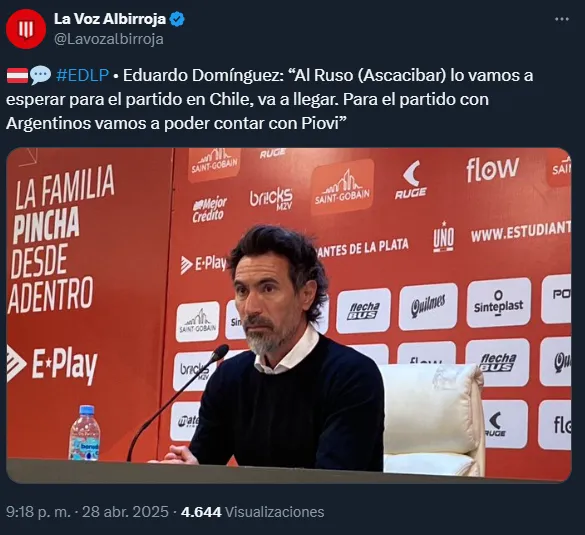Click the La Voz Albirroja display name
Screen dimensions: 585x535
tap(110, 19)
